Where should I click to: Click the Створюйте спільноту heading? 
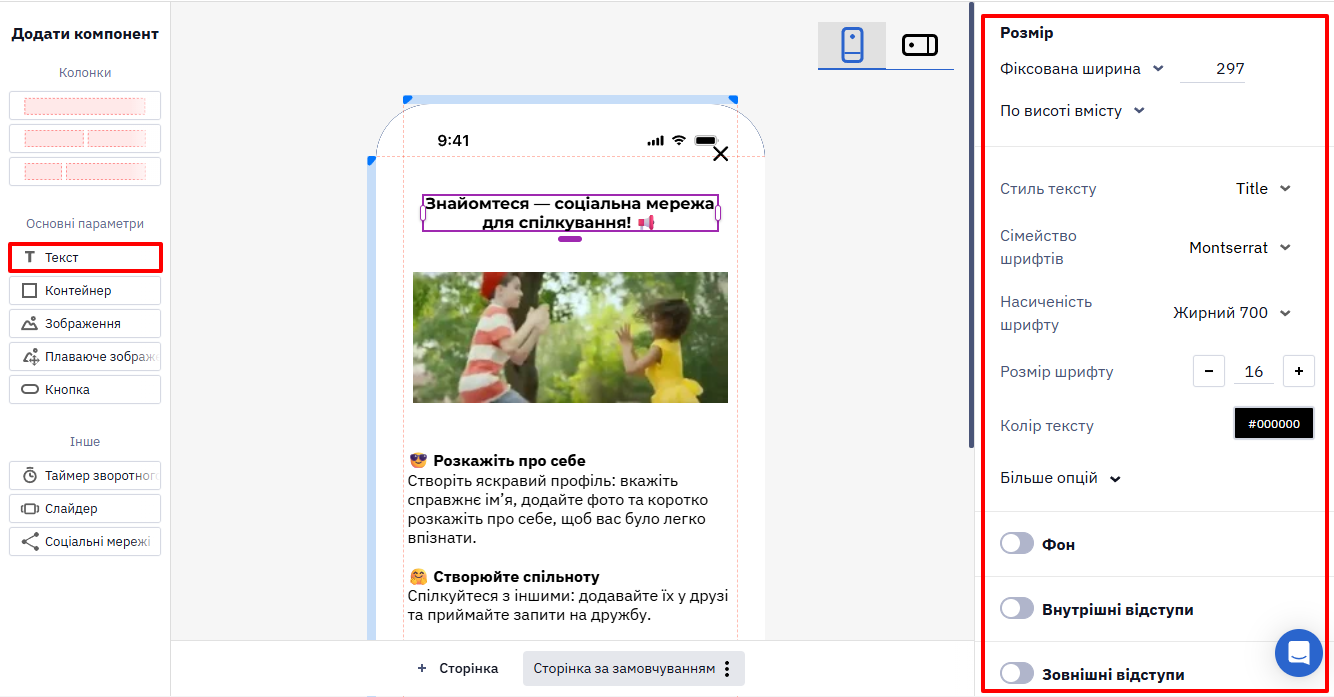(x=516, y=577)
